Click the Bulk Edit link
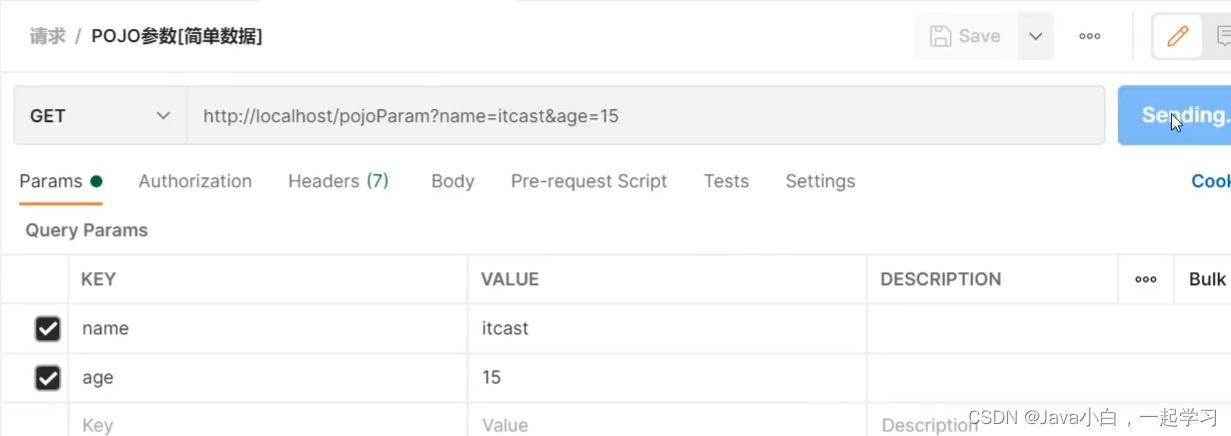This screenshot has height=436, width=1231. [1207, 279]
